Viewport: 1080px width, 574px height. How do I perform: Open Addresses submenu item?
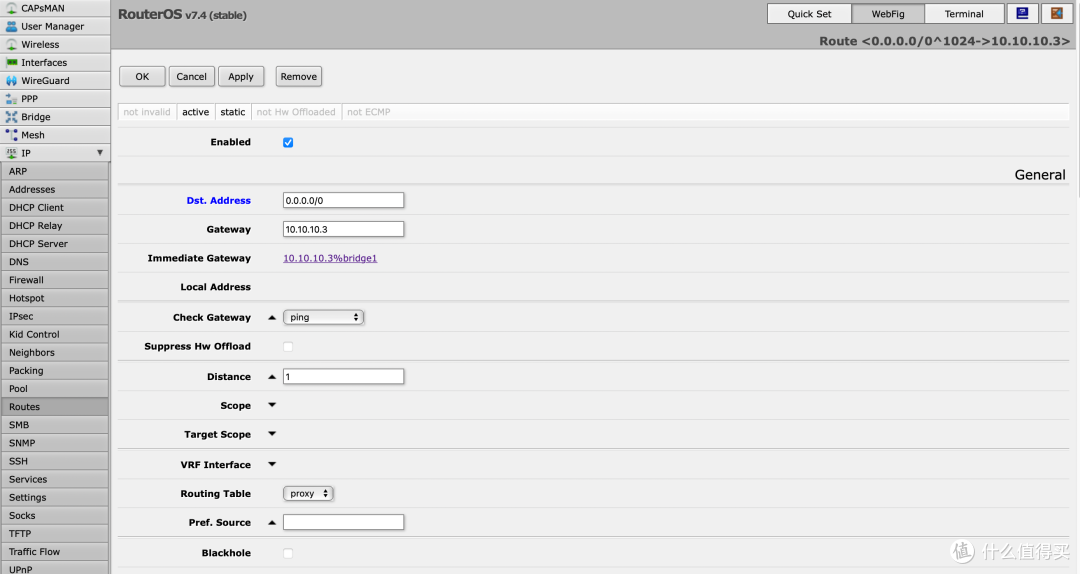pos(54,189)
